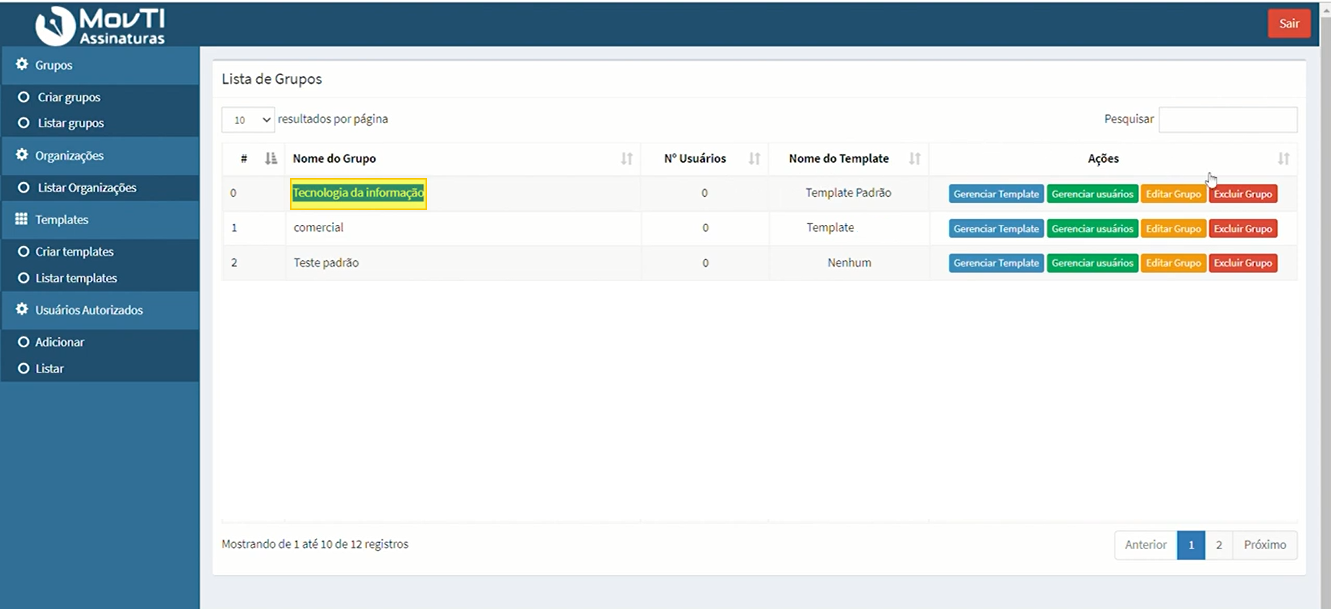The image size is (1331, 609).
Task: Select pagination page 2
Action: pyautogui.click(x=1219, y=545)
